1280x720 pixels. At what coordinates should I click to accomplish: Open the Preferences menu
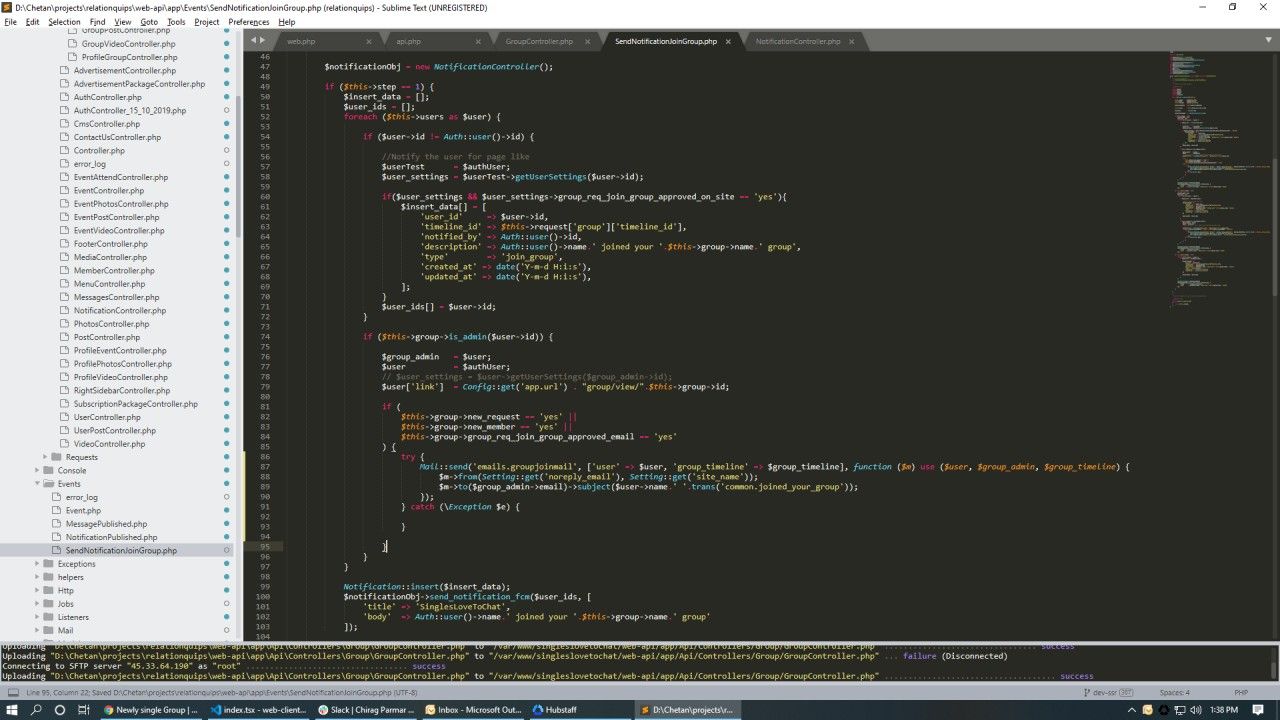[248, 21]
